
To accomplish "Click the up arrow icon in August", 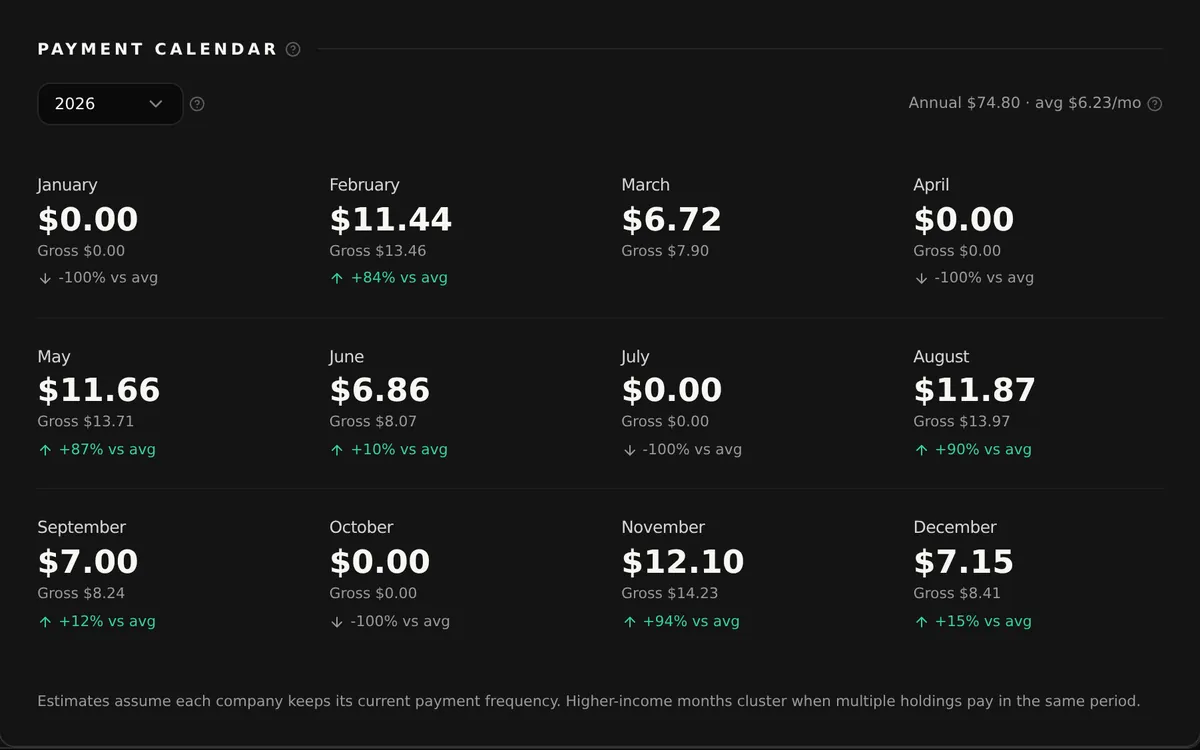I will pyautogui.click(x=921, y=450).
